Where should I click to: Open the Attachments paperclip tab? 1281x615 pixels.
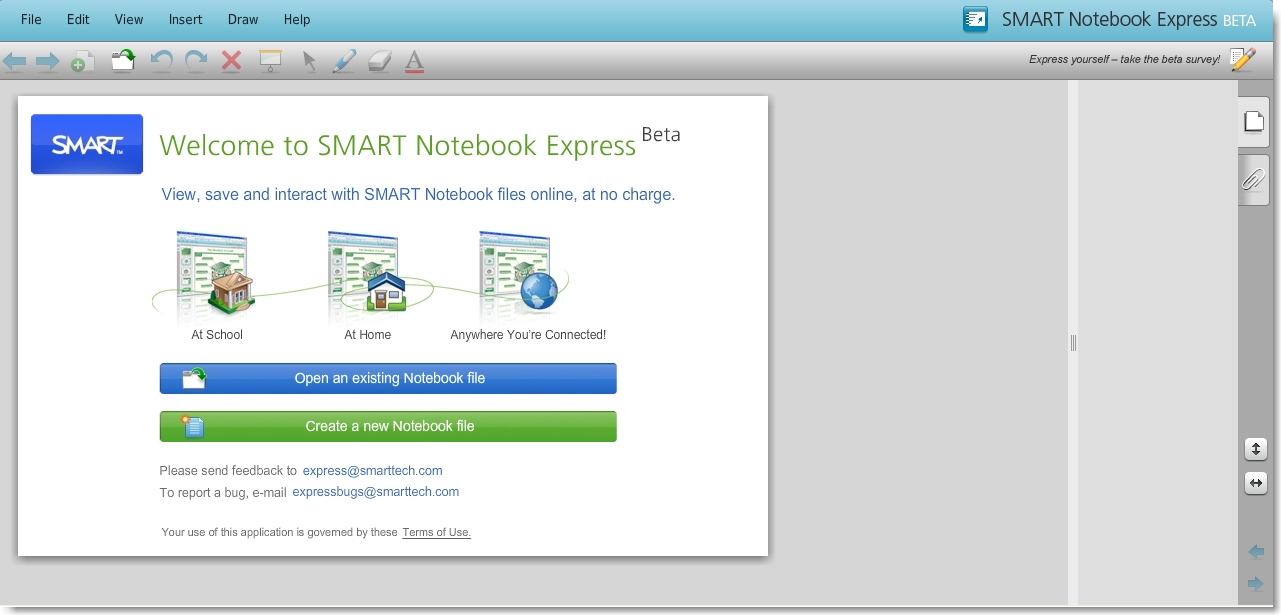pos(1254,180)
